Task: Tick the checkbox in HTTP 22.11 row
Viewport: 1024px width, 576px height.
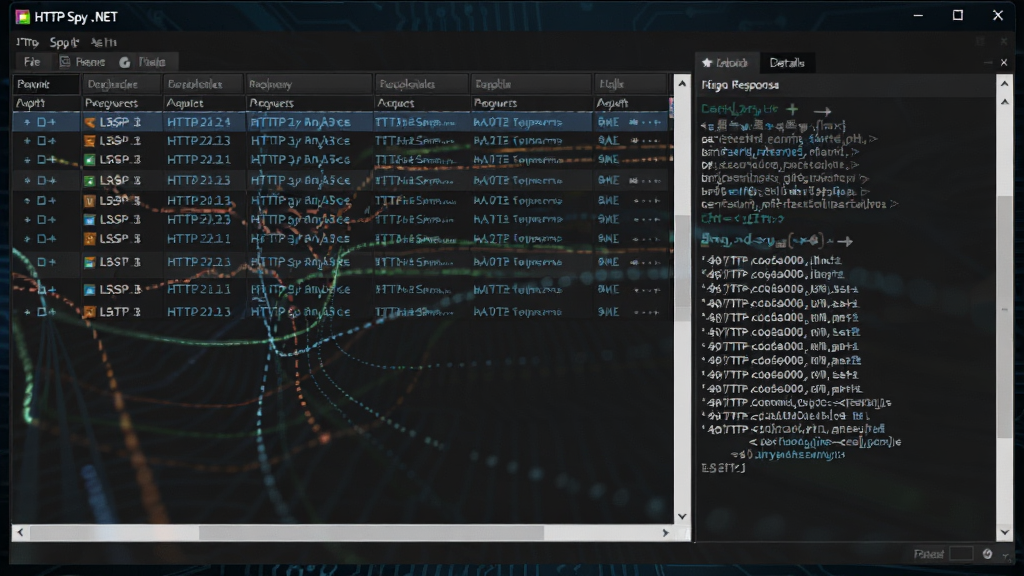Action: click(41, 239)
